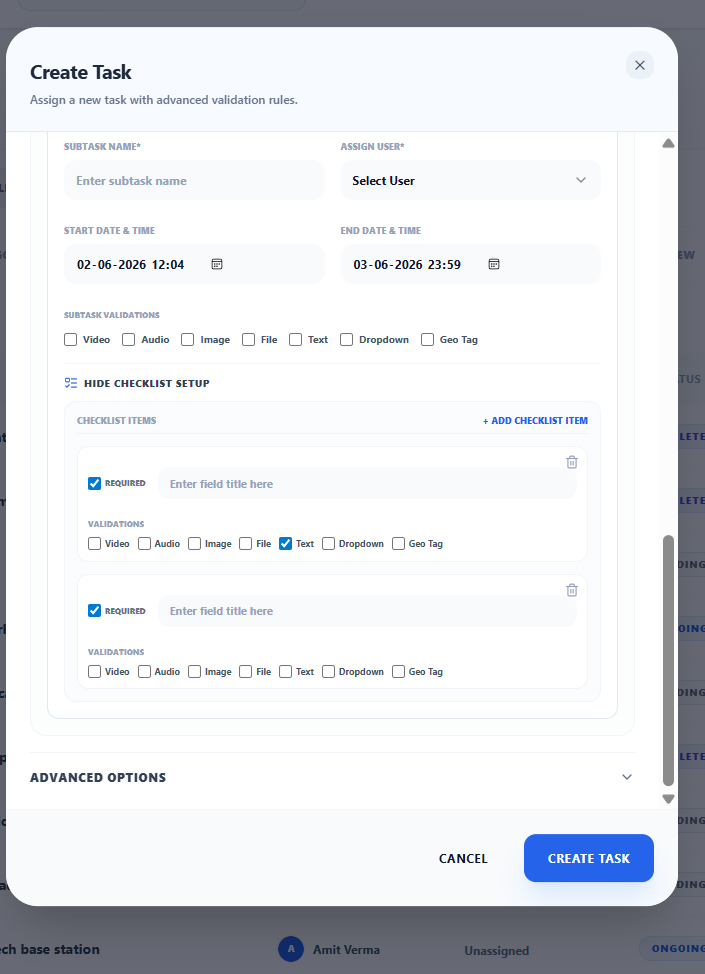Image resolution: width=705 pixels, height=974 pixels.
Task: Click in the Subtask Name input field
Action: pyautogui.click(x=194, y=181)
